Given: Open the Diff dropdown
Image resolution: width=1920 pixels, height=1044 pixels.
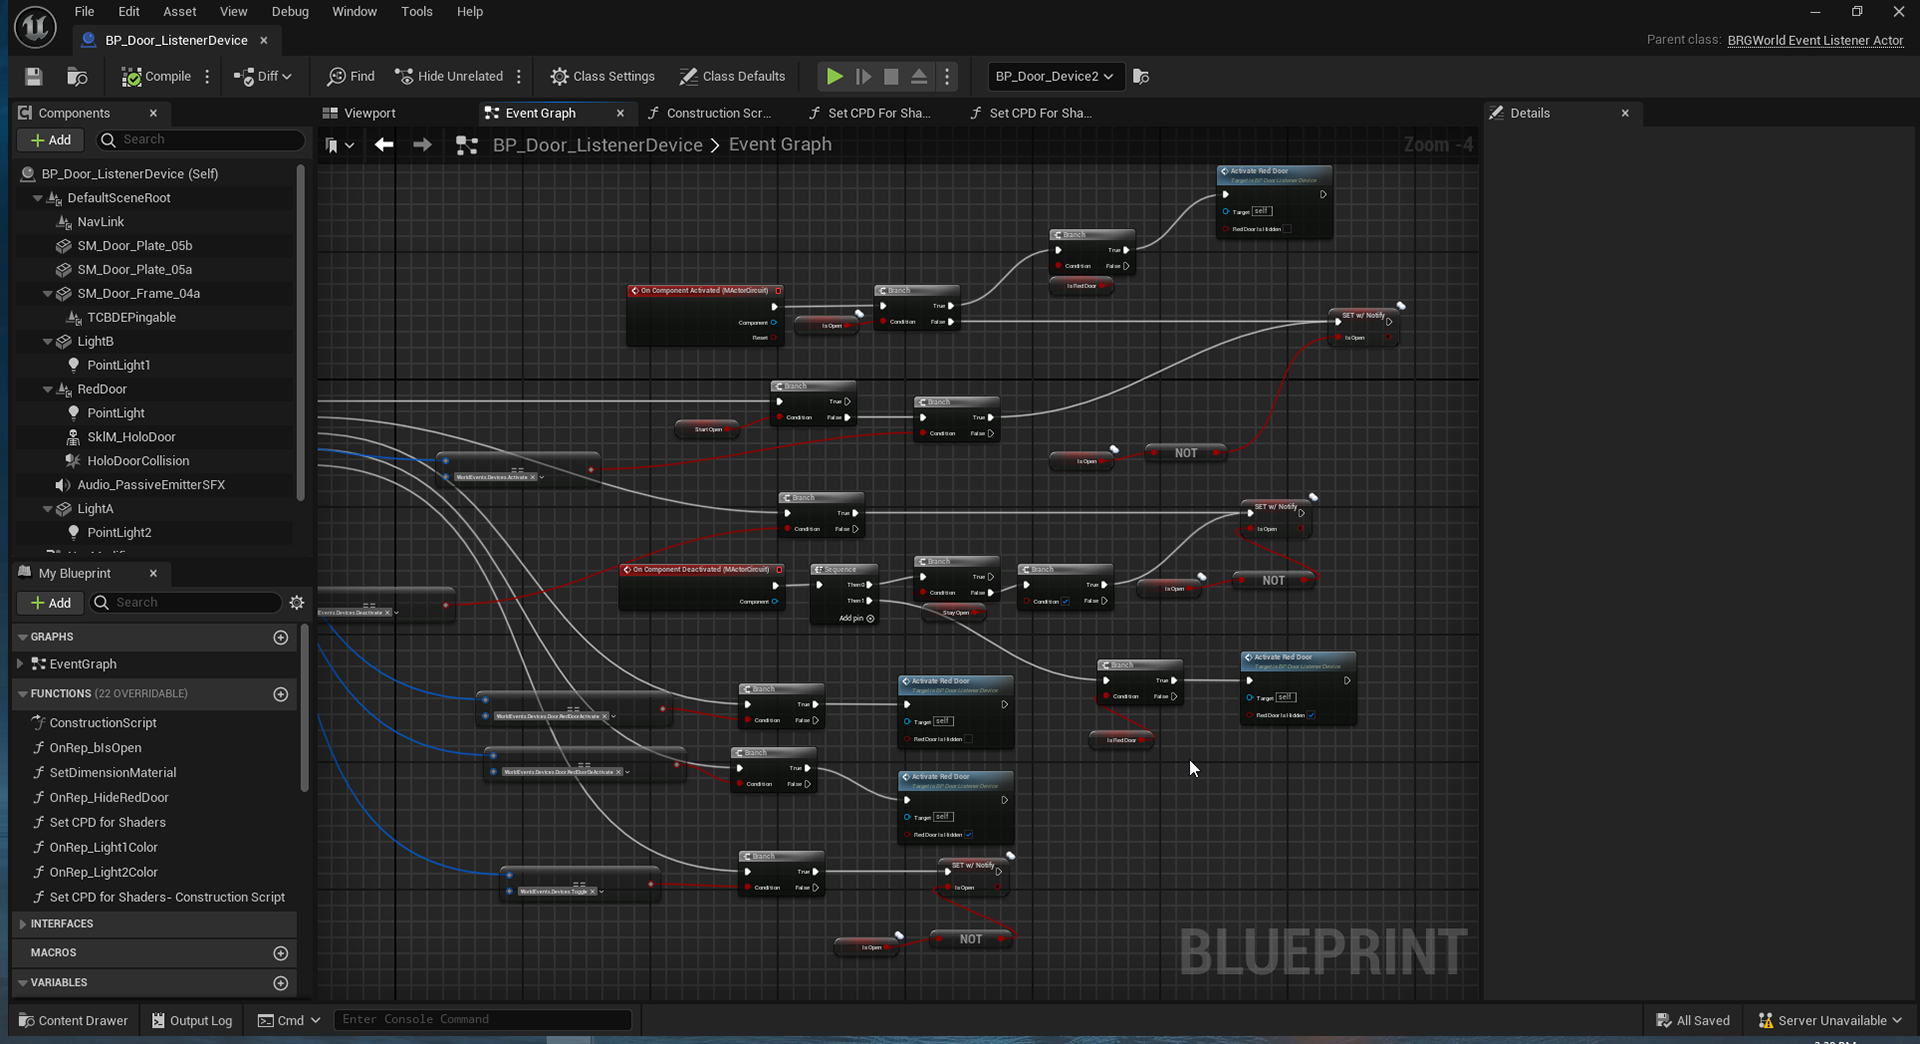Looking at the screenshot, I should click(262, 77).
